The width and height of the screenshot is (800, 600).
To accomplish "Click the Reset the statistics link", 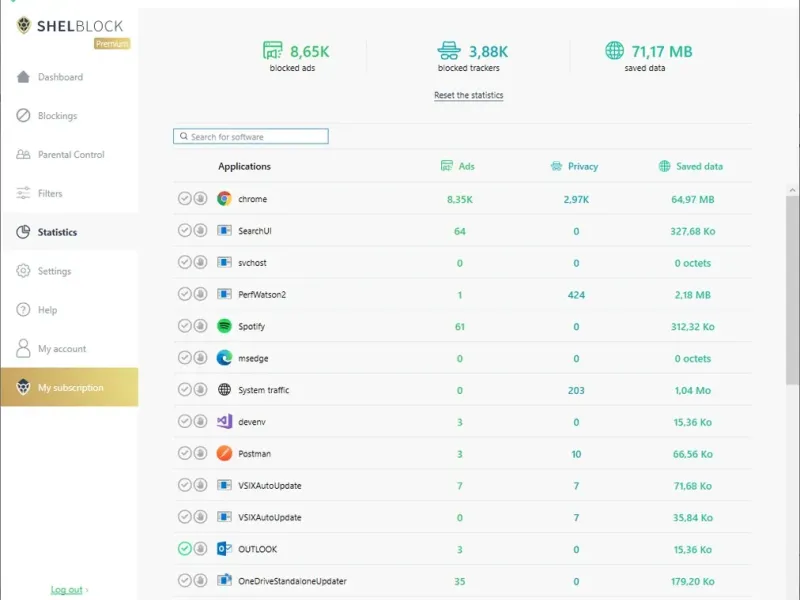I will 468,96.
